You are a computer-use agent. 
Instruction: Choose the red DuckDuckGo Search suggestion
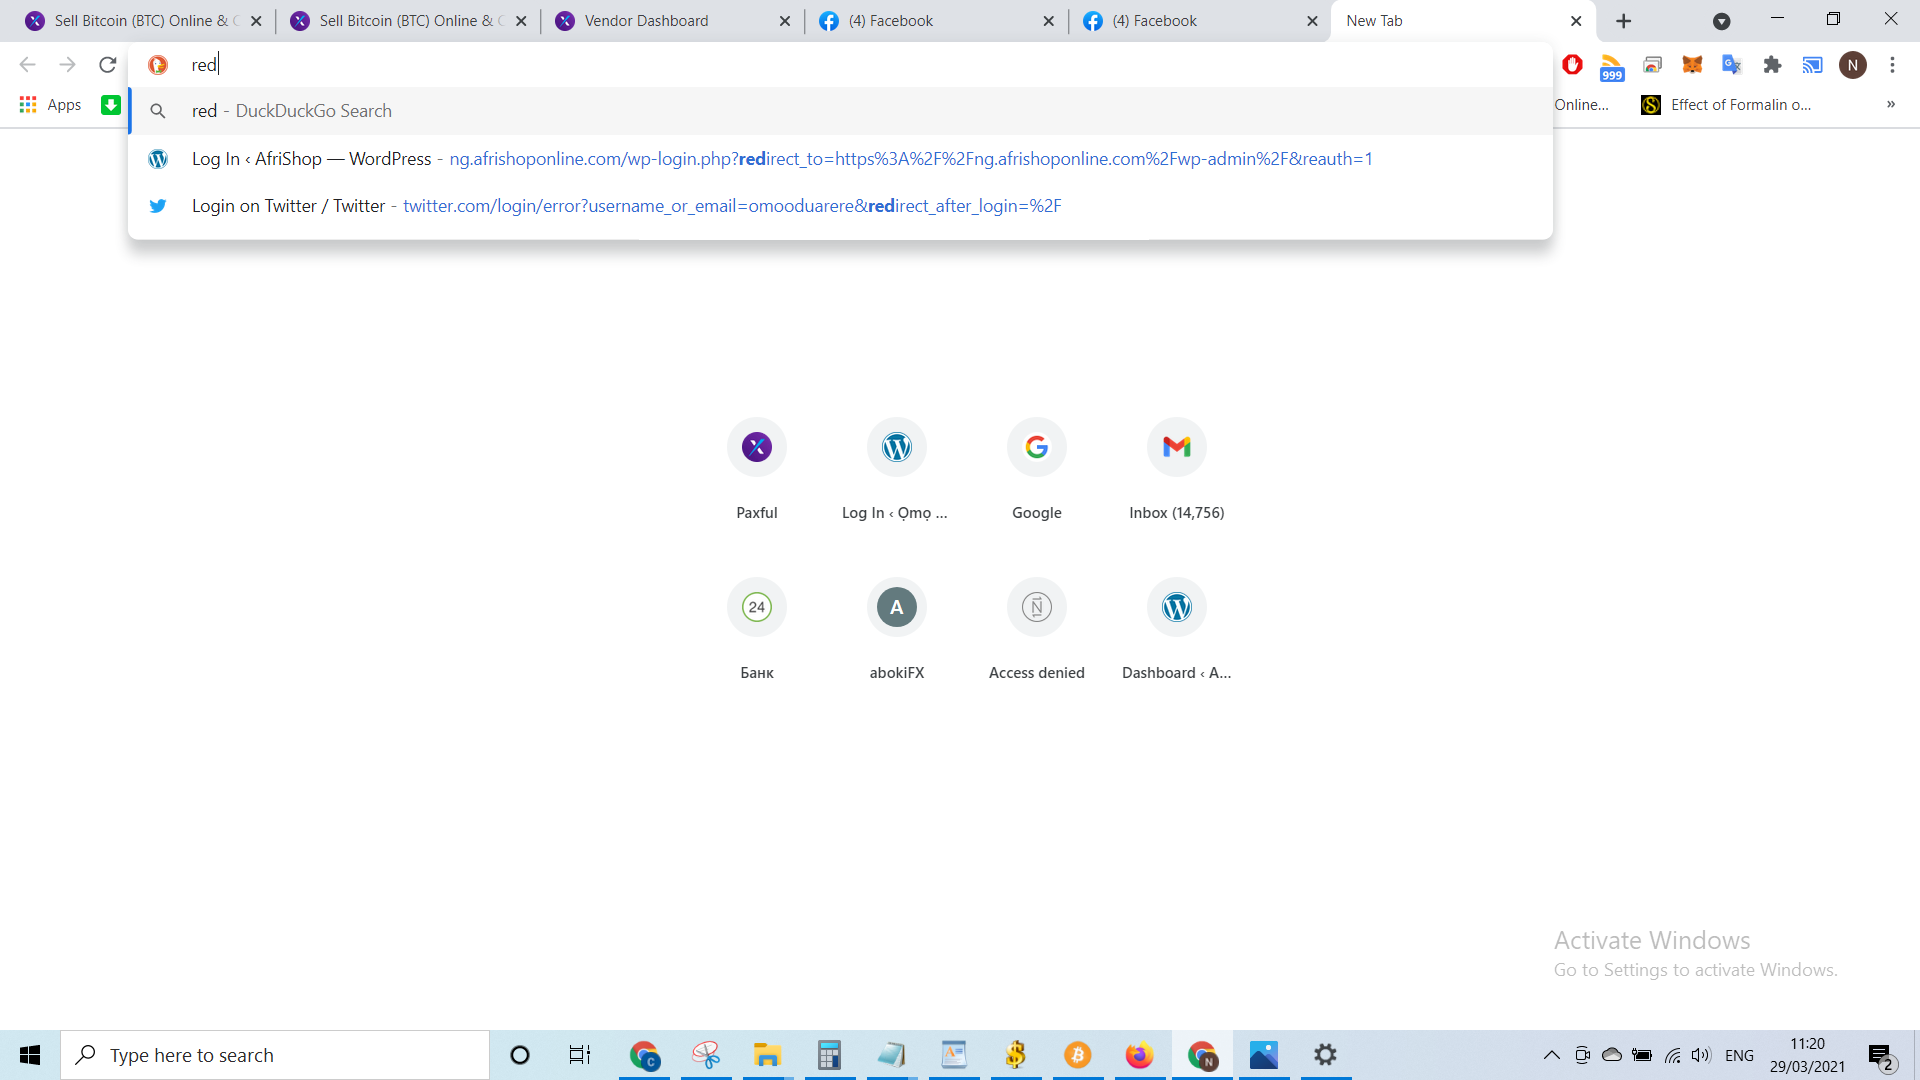(840, 111)
